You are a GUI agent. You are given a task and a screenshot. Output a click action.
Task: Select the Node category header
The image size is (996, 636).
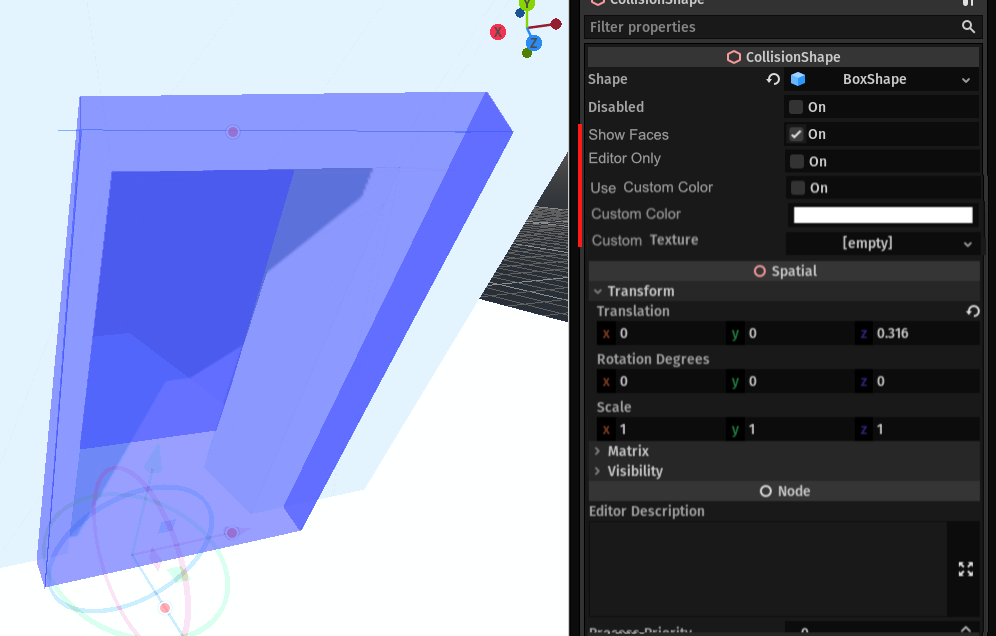[x=784, y=490]
